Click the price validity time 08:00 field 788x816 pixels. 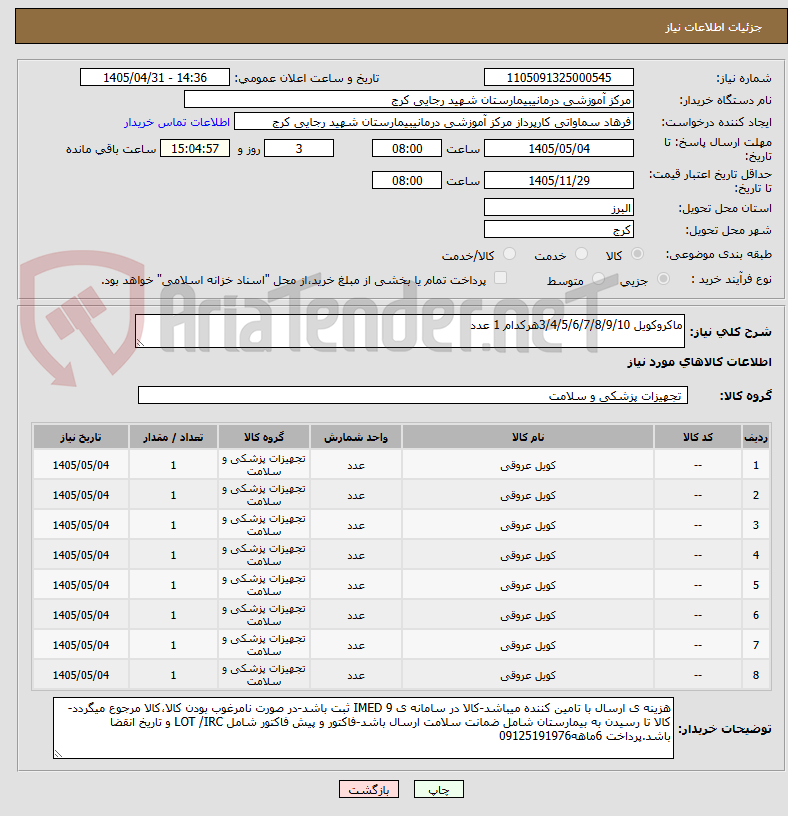406,181
